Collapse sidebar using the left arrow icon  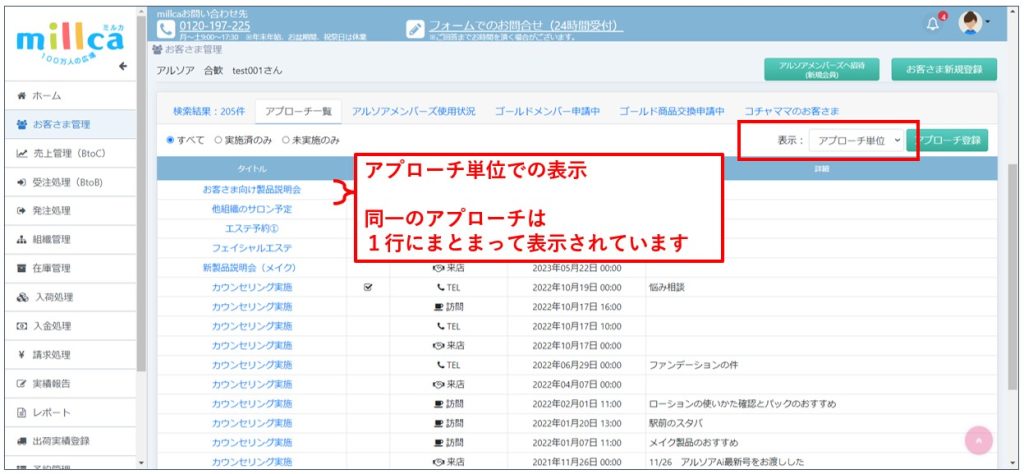pos(123,66)
